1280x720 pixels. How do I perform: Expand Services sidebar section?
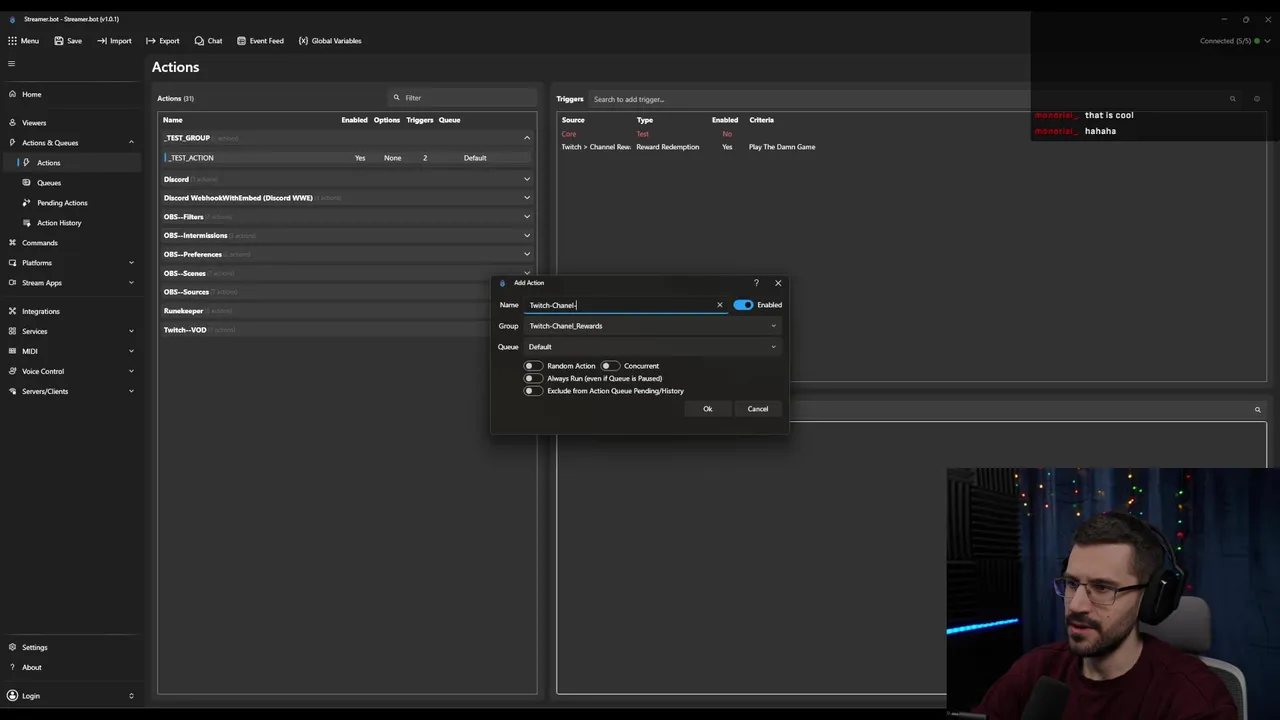(x=131, y=331)
